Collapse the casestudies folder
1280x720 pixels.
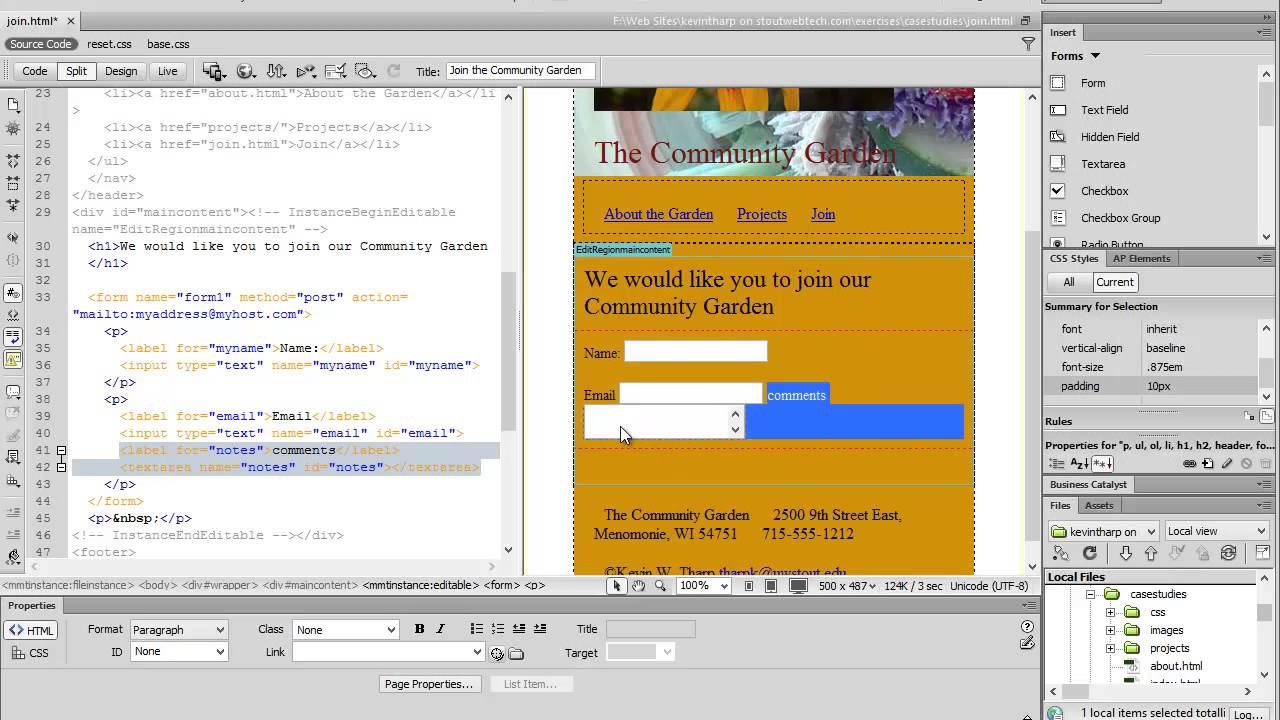pos(1091,594)
